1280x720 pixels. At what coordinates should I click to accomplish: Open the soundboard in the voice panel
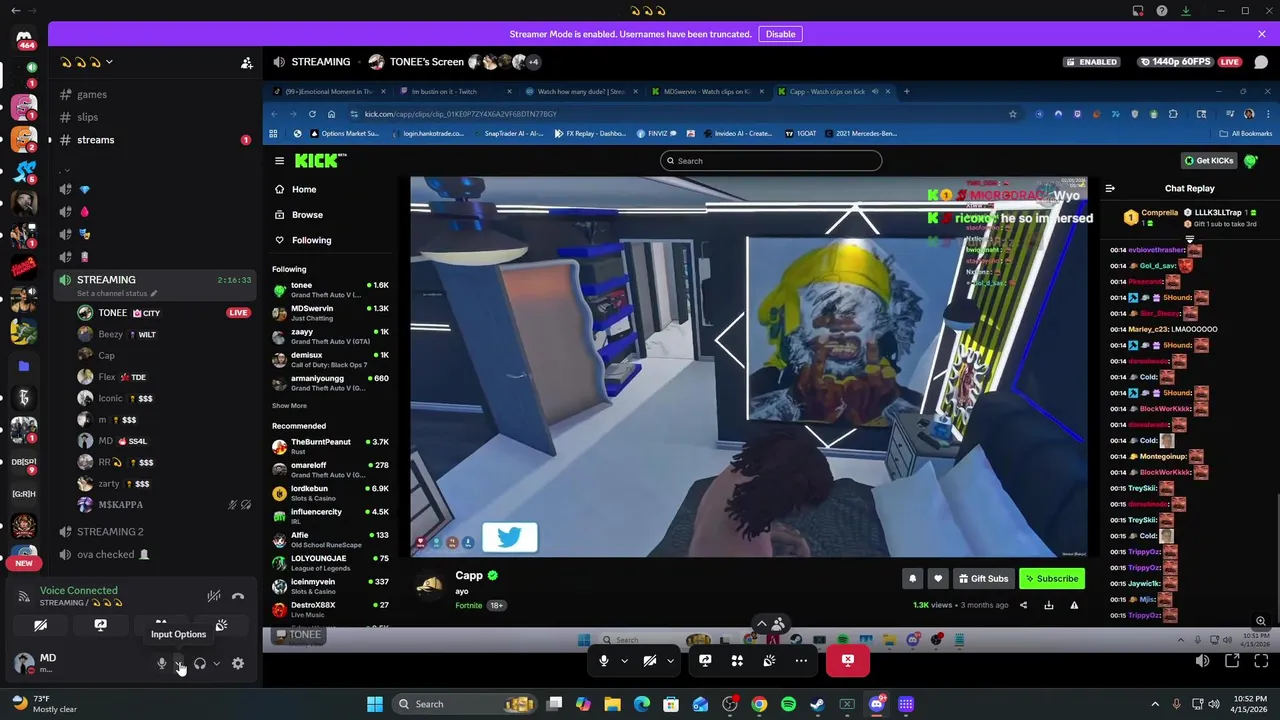pyautogui.click(x=221, y=625)
